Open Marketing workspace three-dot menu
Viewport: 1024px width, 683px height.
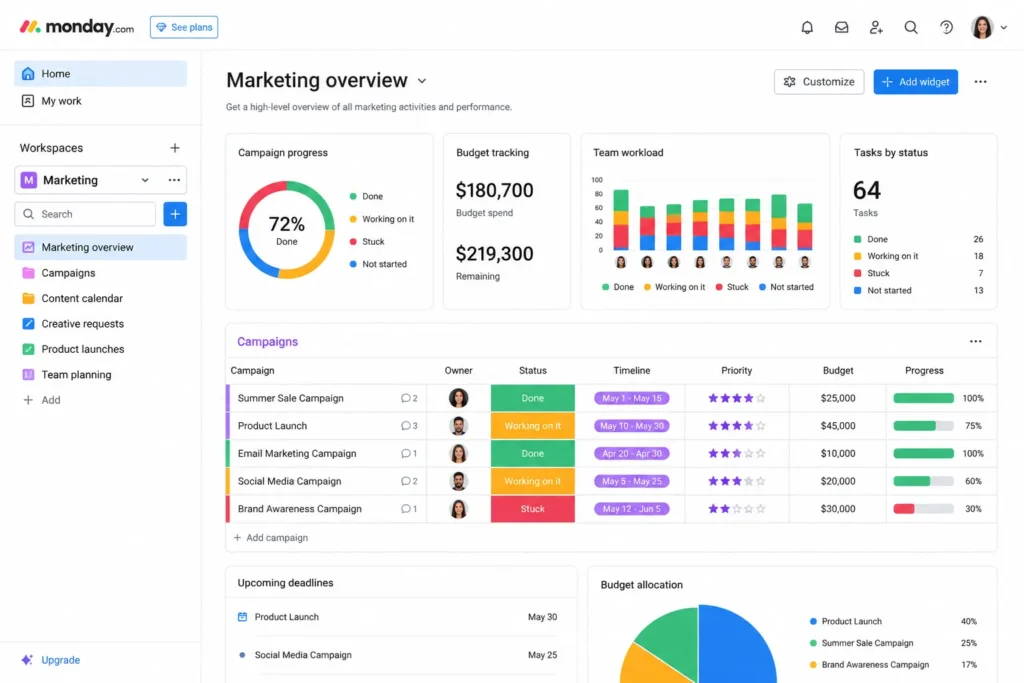174,180
